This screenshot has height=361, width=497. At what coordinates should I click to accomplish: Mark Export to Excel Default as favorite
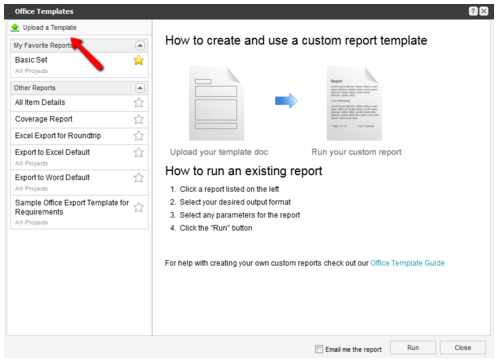[x=139, y=153]
